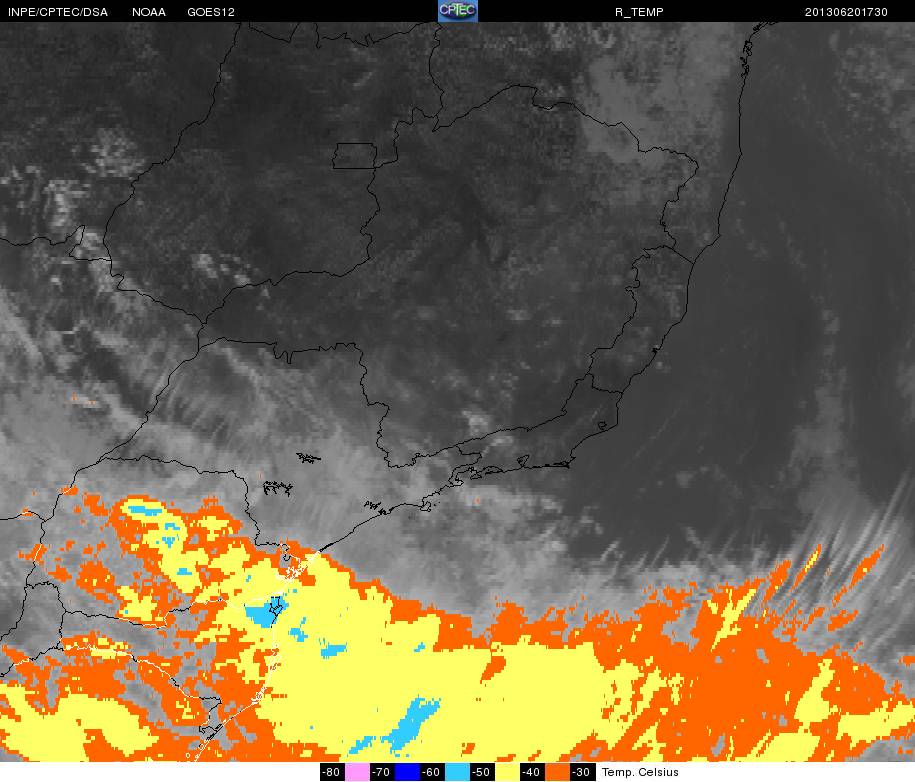Click the Temp. Celsius legend caption
915x782 pixels.
[x=640, y=772]
